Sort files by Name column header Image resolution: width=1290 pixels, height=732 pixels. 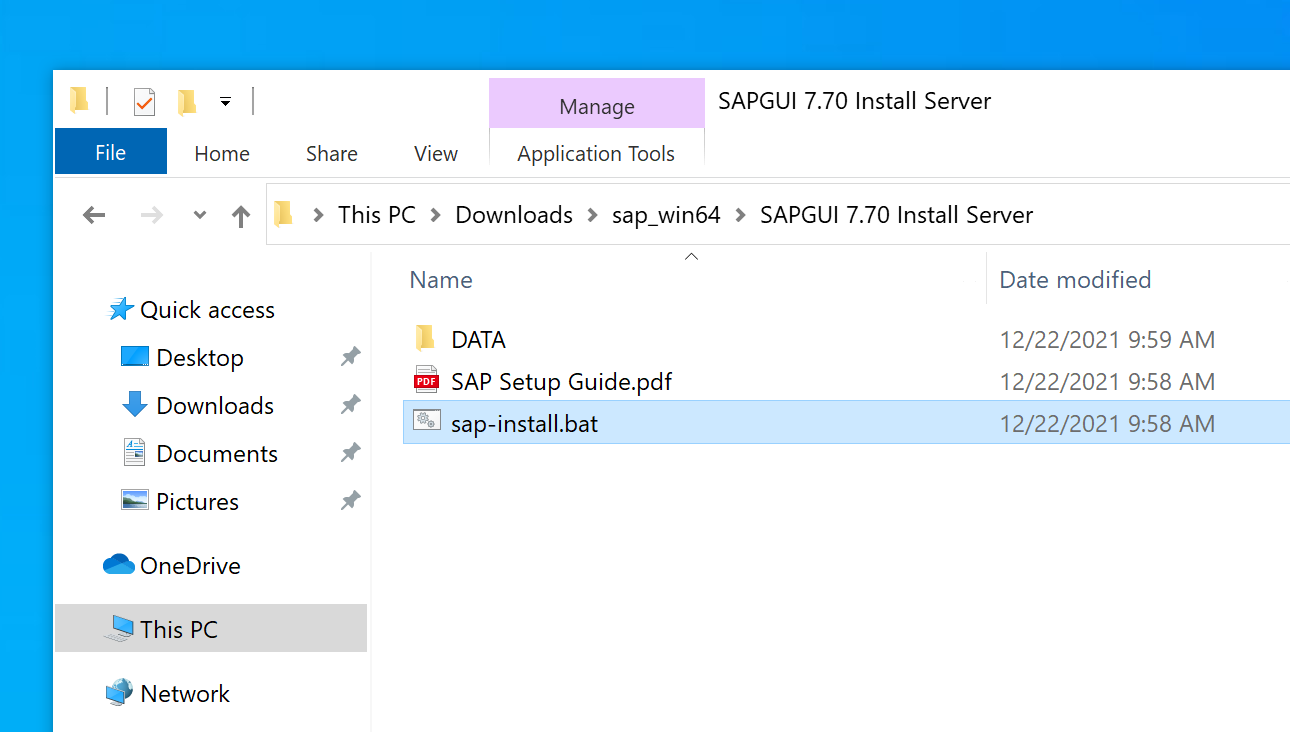tap(441, 280)
